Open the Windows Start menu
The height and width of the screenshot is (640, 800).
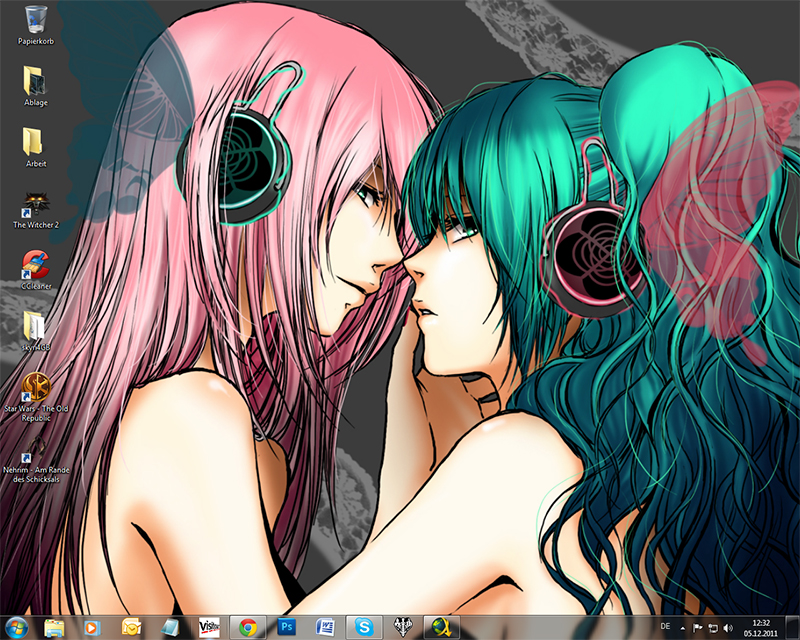[x=16, y=627]
